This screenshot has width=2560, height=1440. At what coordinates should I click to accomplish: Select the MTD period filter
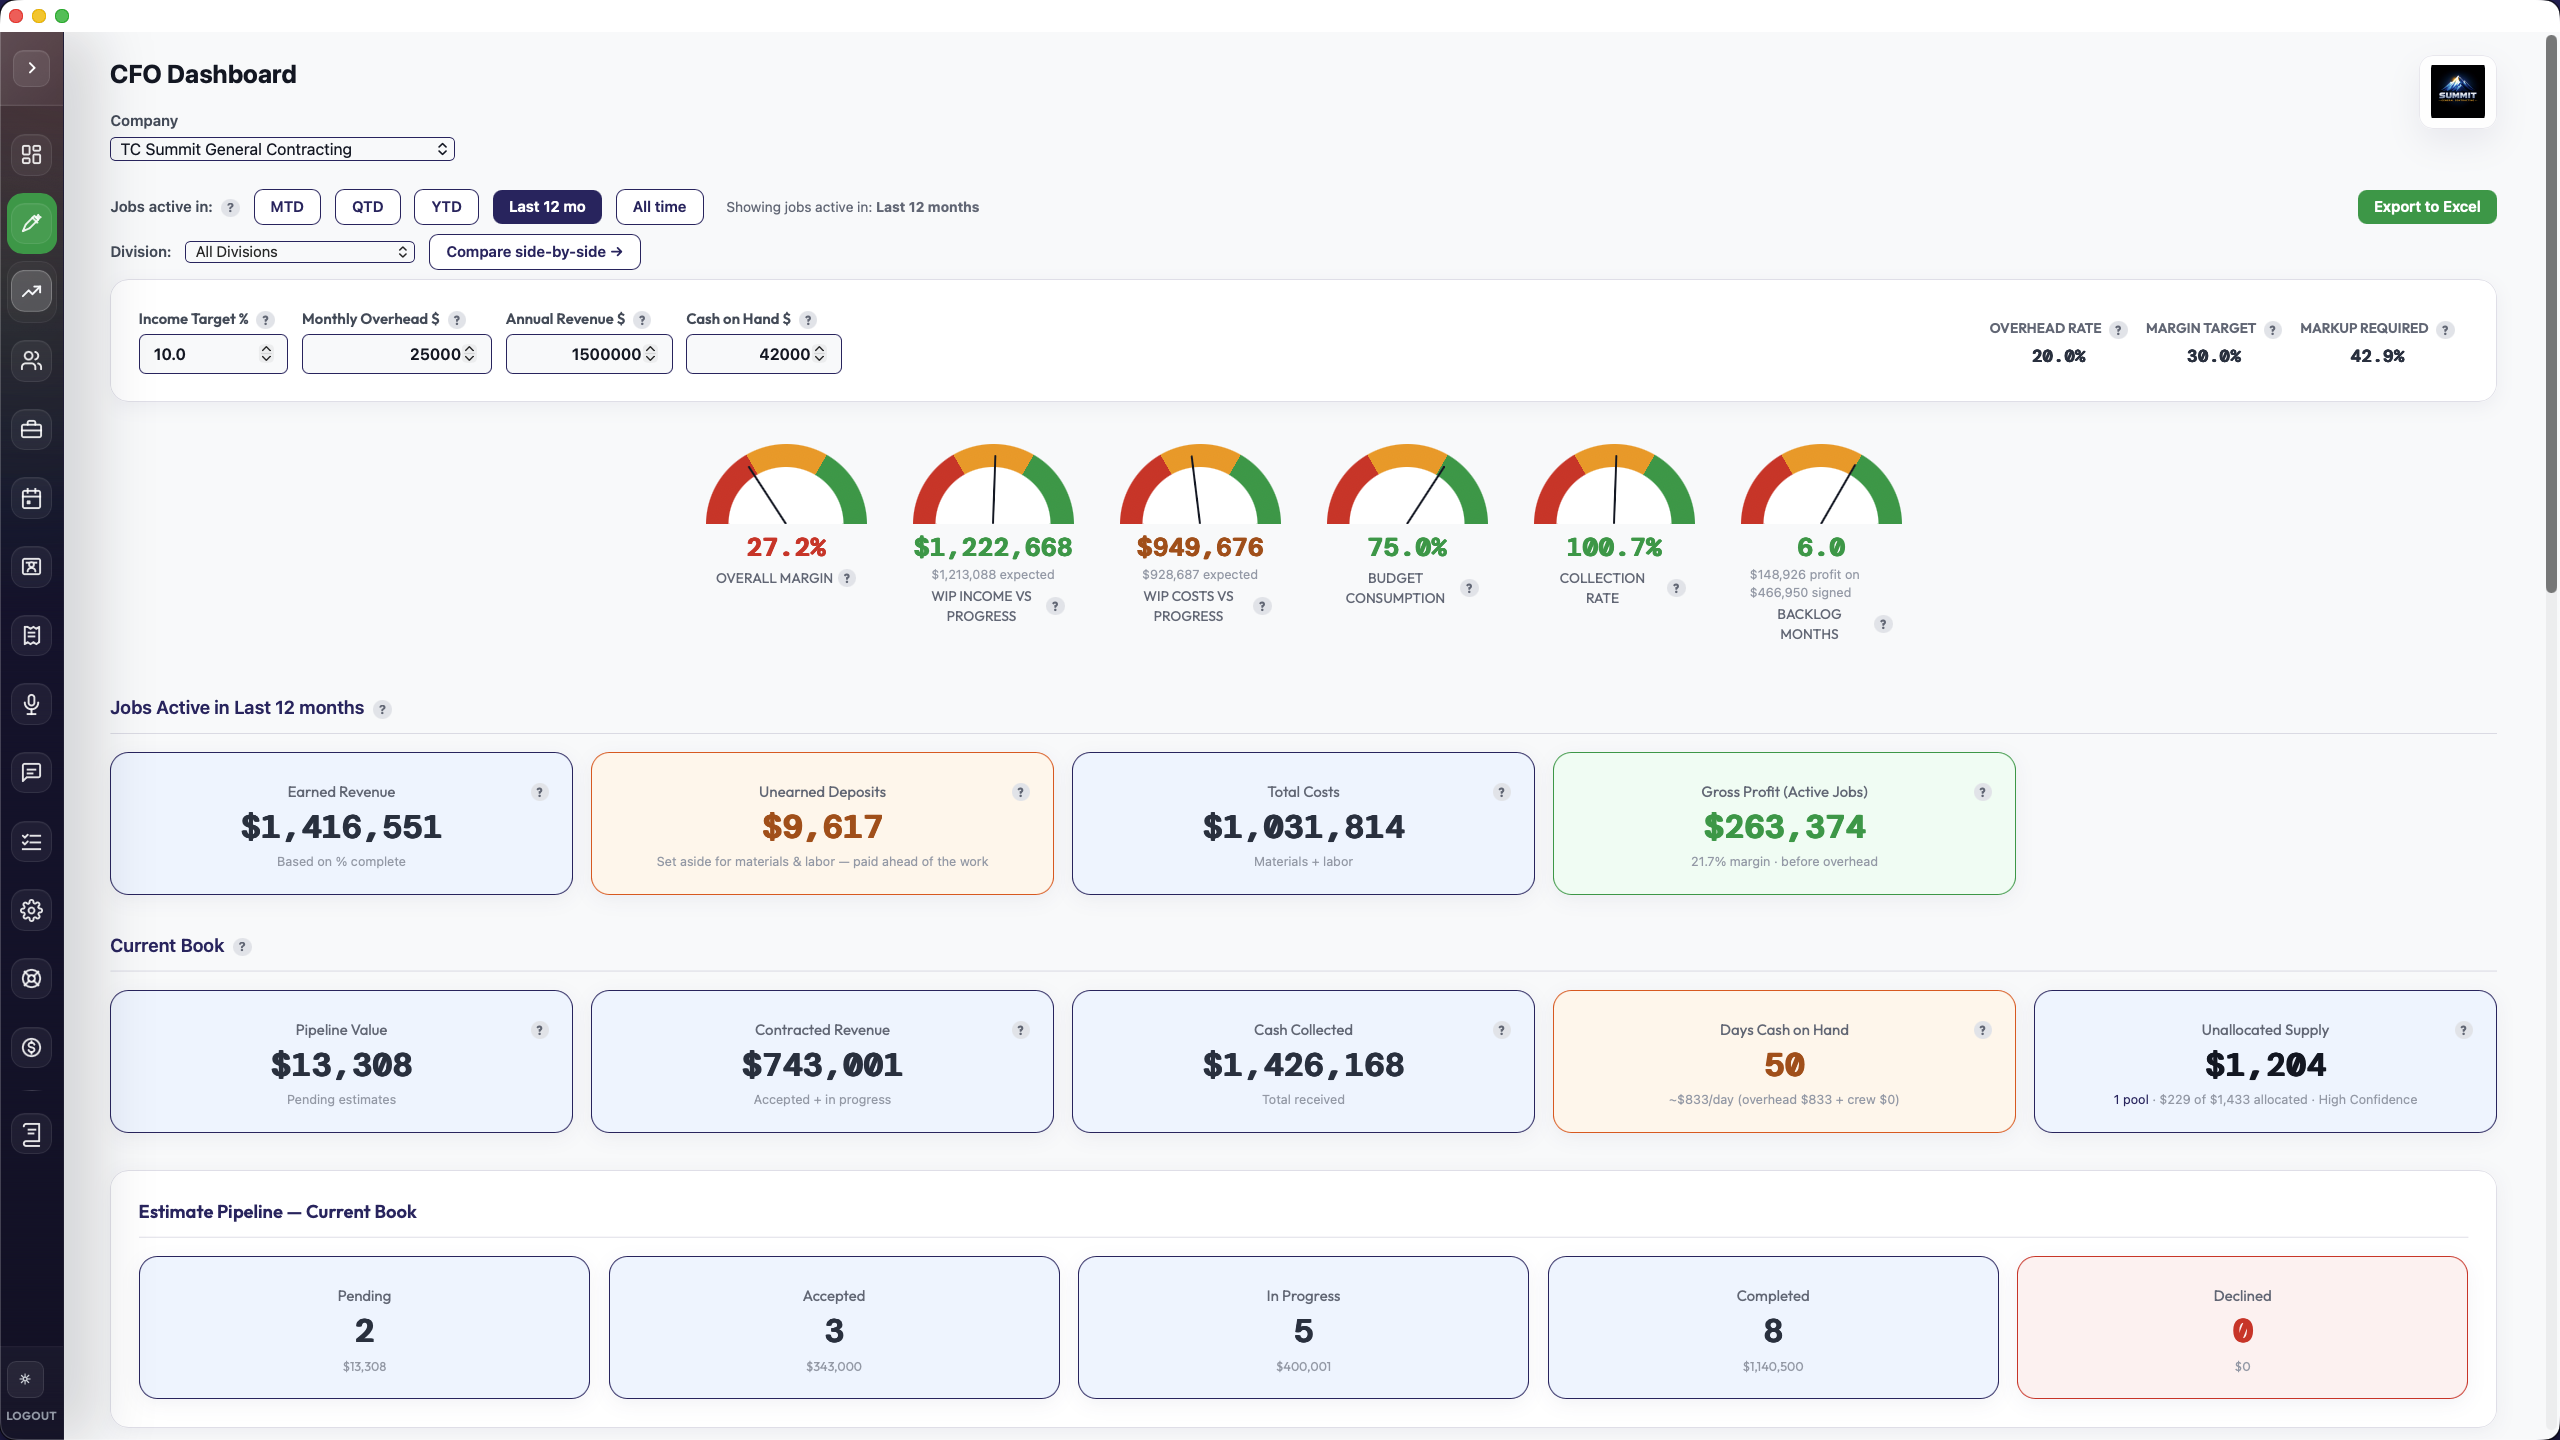coord(287,207)
